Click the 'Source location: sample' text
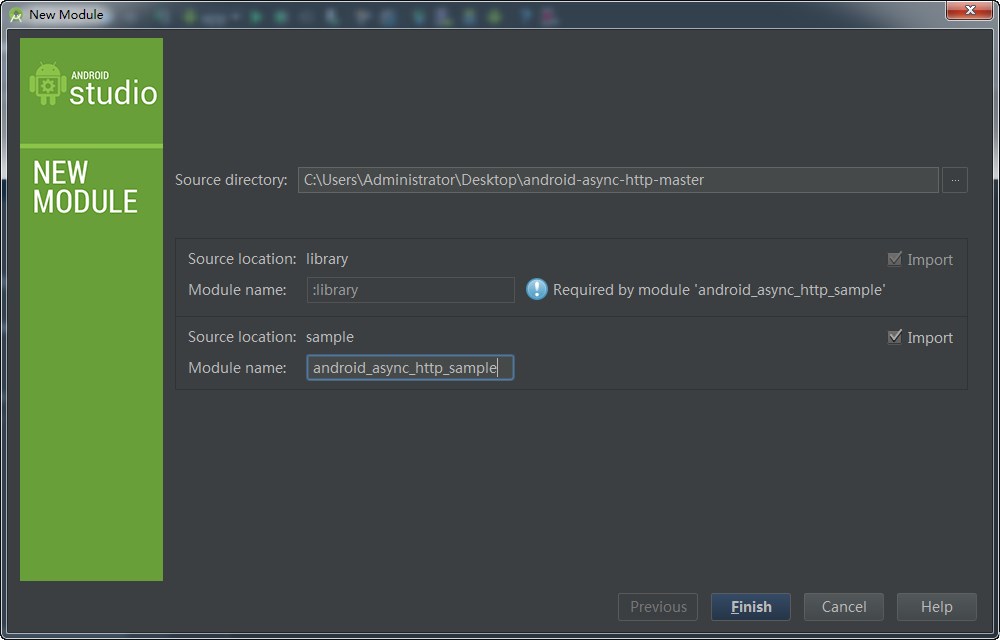This screenshot has width=1000, height=640. (x=271, y=337)
